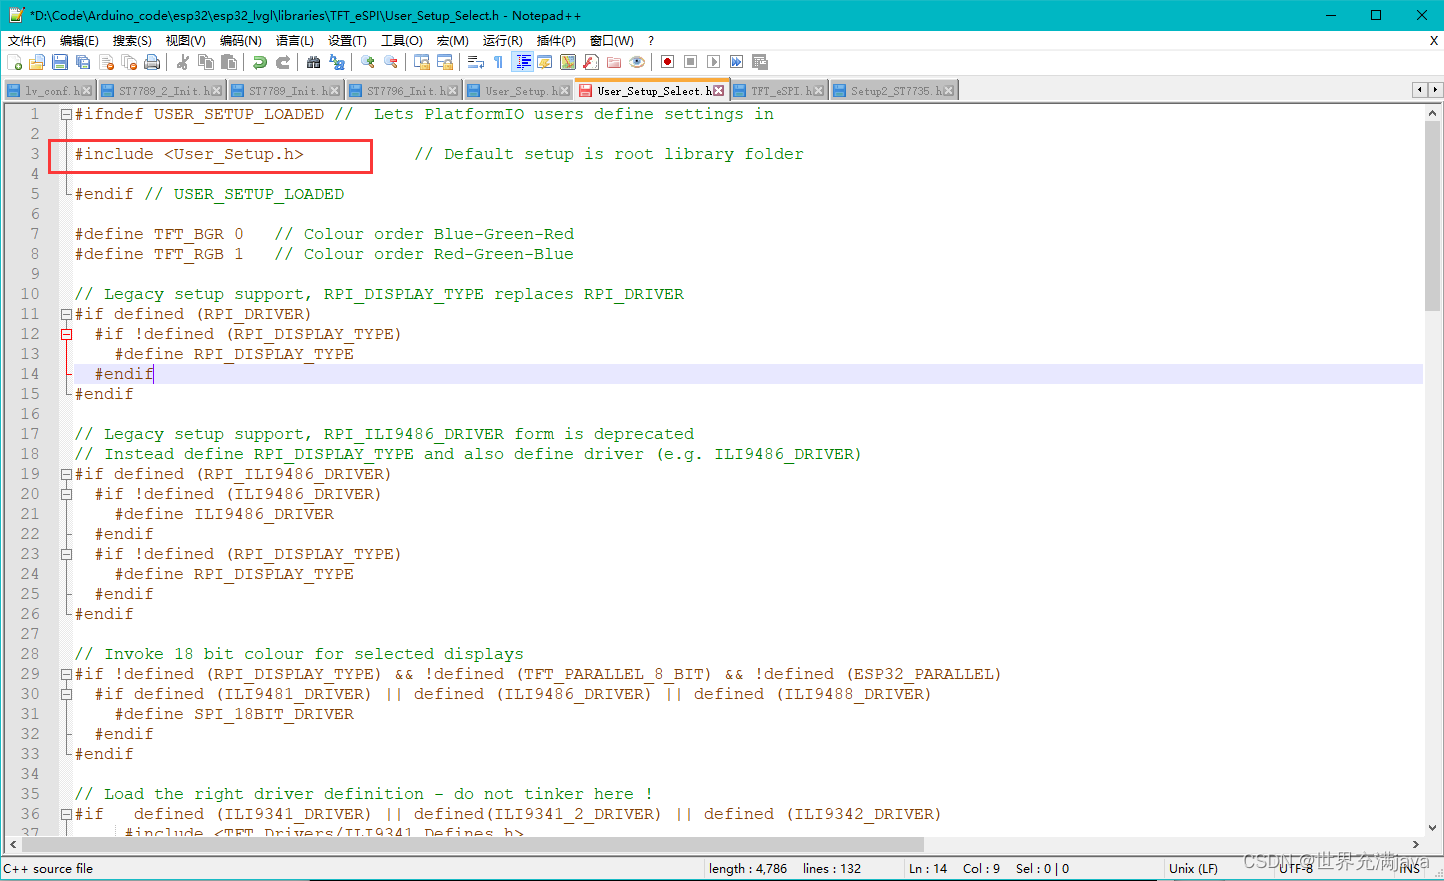The image size is (1444, 881).
Task: Create a new document with the New icon
Action: [x=14, y=62]
